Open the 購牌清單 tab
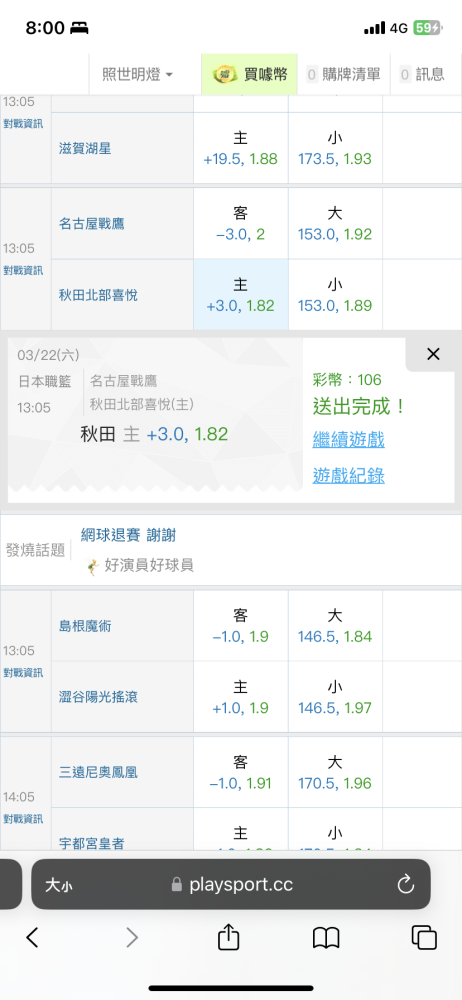The image size is (462, 1000). (x=344, y=74)
